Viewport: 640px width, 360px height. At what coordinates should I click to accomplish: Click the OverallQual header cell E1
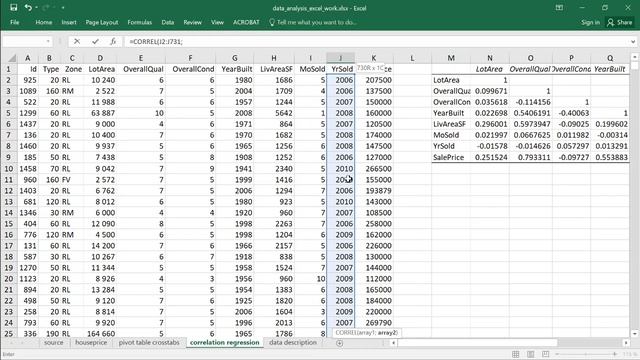coord(142,69)
